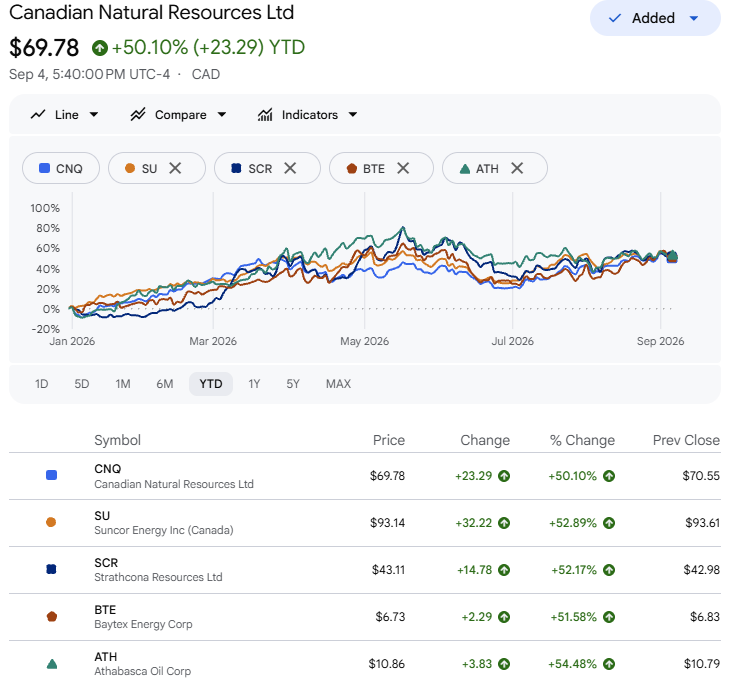Click the May 2026 axis label
Screen dimensions: 736x698
365,341
